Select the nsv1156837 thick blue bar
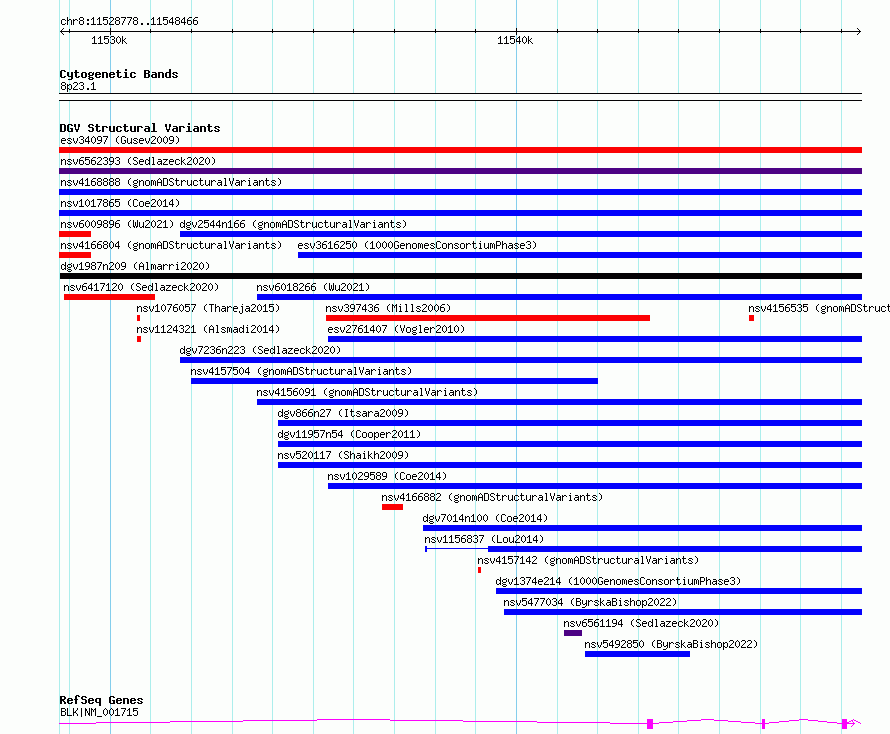The image size is (890, 734). tap(675, 549)
